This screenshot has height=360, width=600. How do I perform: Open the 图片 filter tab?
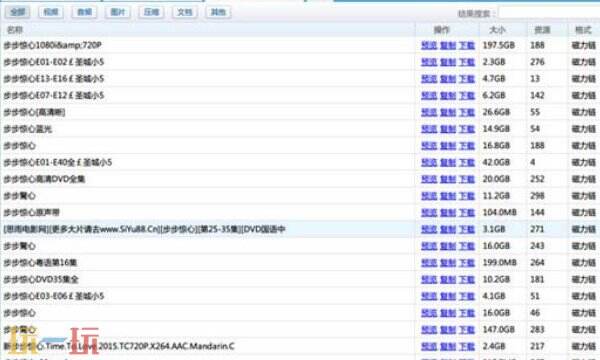pyautogui.click(x=118, y=12)
